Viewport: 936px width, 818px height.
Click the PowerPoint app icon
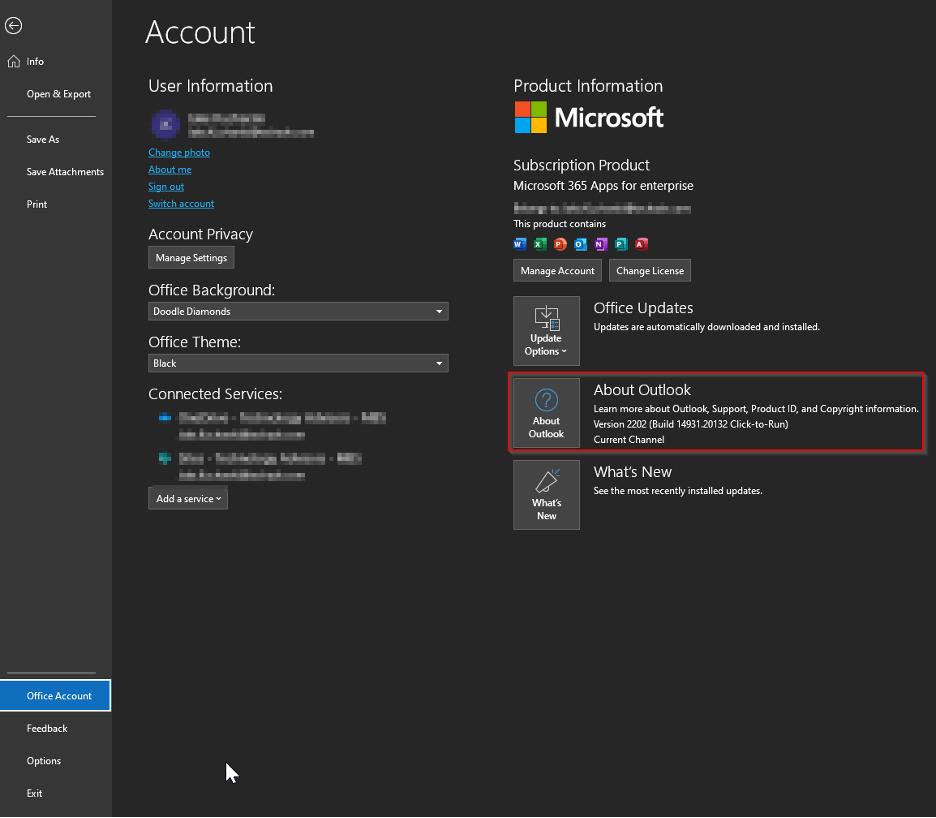click(560, 244)
